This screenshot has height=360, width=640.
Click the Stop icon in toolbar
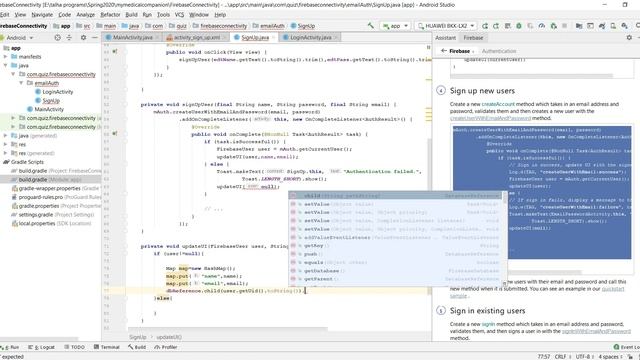(x=564, y=26)
